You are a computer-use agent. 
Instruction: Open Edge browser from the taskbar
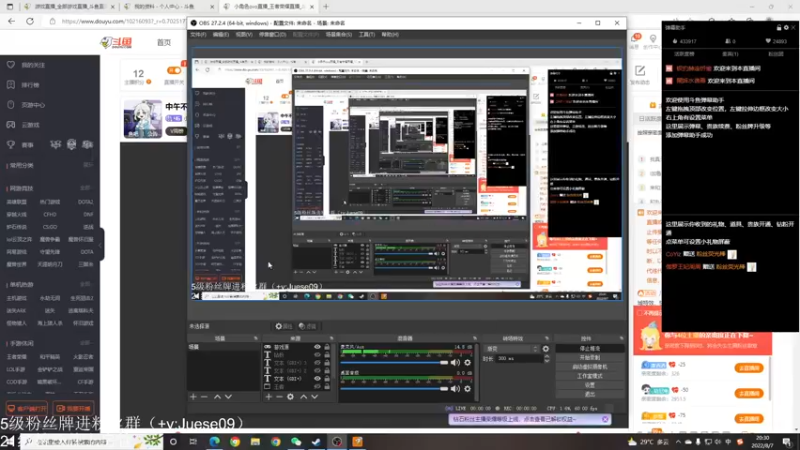[214, 441]
